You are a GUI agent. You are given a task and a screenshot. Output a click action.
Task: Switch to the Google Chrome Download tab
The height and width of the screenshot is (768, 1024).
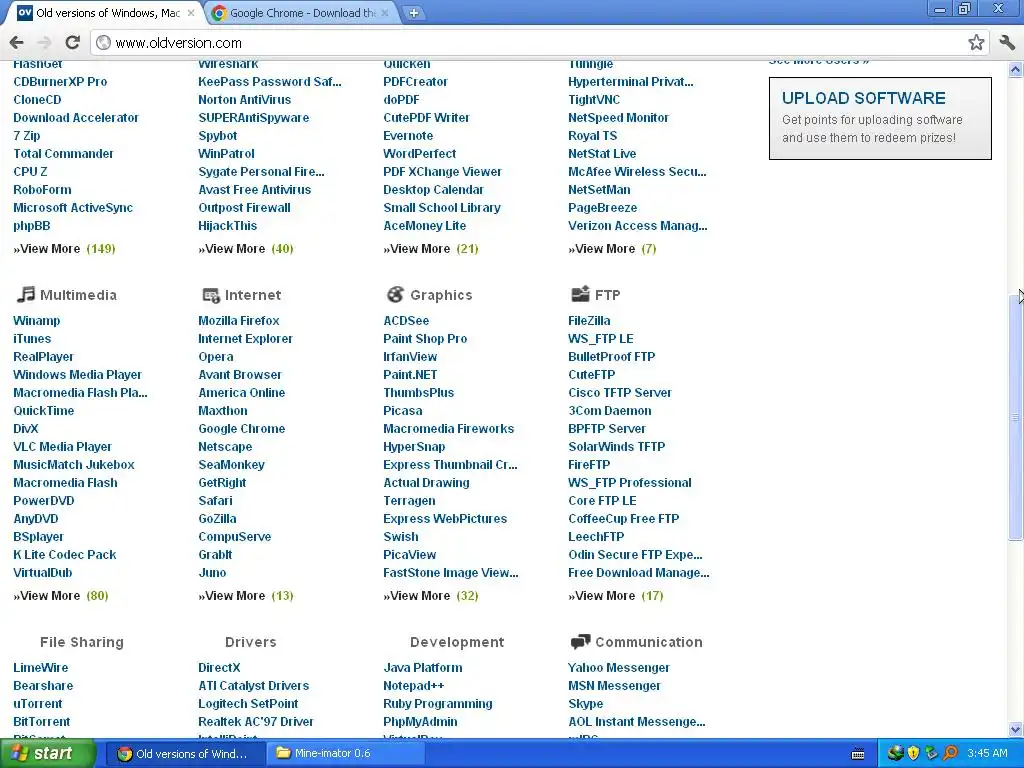[x=300, y=12]
